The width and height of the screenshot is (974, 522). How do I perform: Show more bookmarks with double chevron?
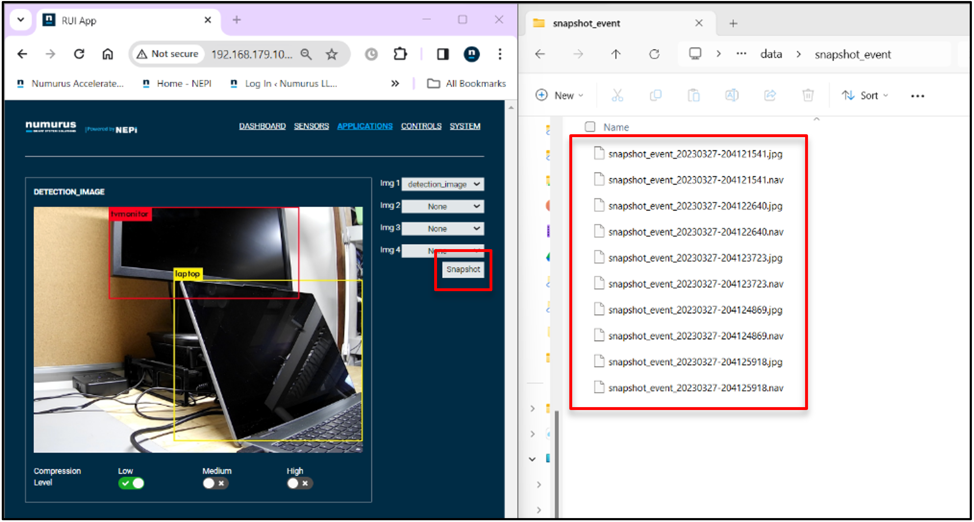coord(394,83)
